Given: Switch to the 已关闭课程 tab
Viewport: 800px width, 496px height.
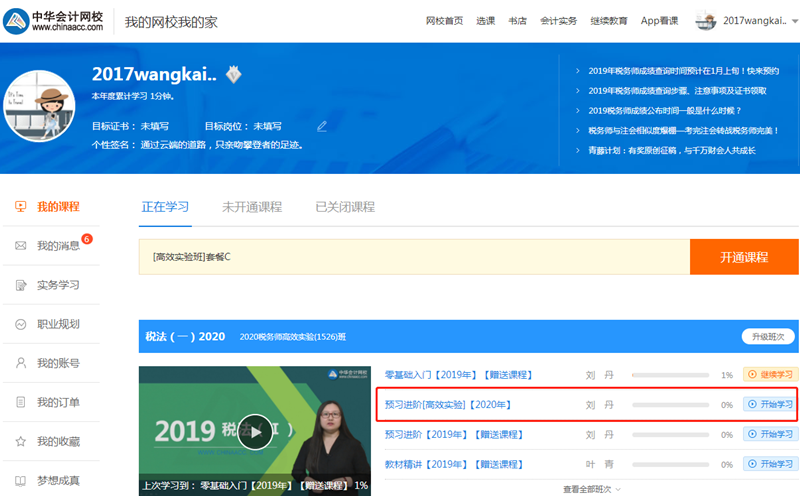Looking at the screenshot, I should click(x=345, y=207).
